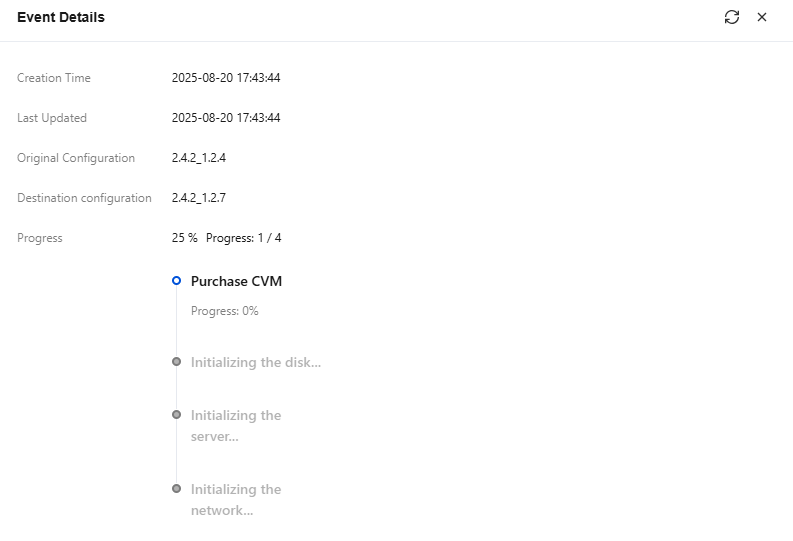793x541 pixels.
Task: Click the Initializing the network step dot
Action: pos(176,488)
